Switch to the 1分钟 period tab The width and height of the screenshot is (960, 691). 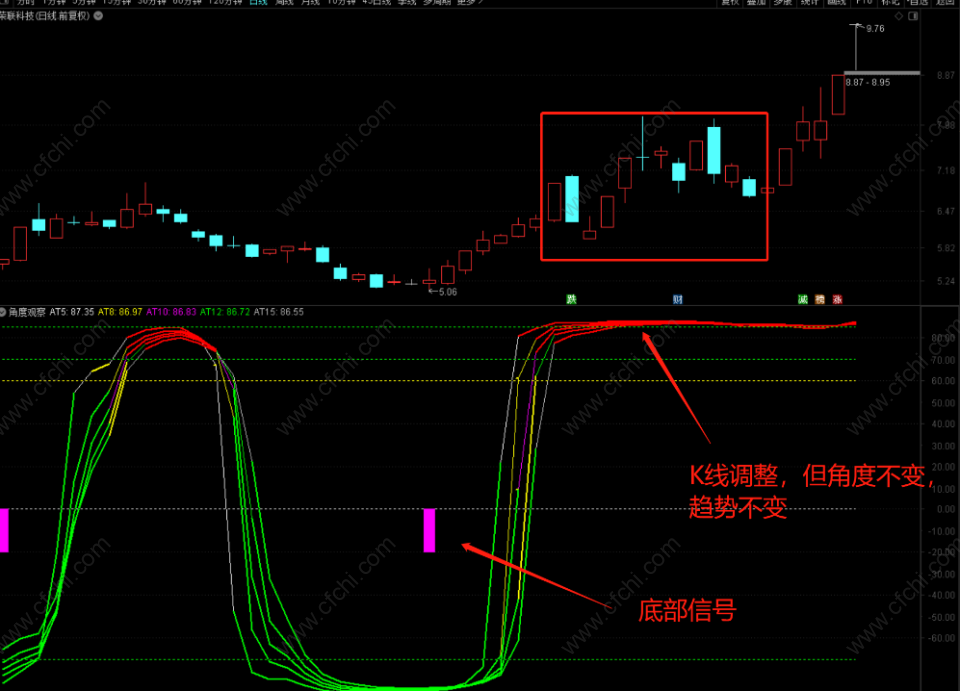tap(54, 2)
